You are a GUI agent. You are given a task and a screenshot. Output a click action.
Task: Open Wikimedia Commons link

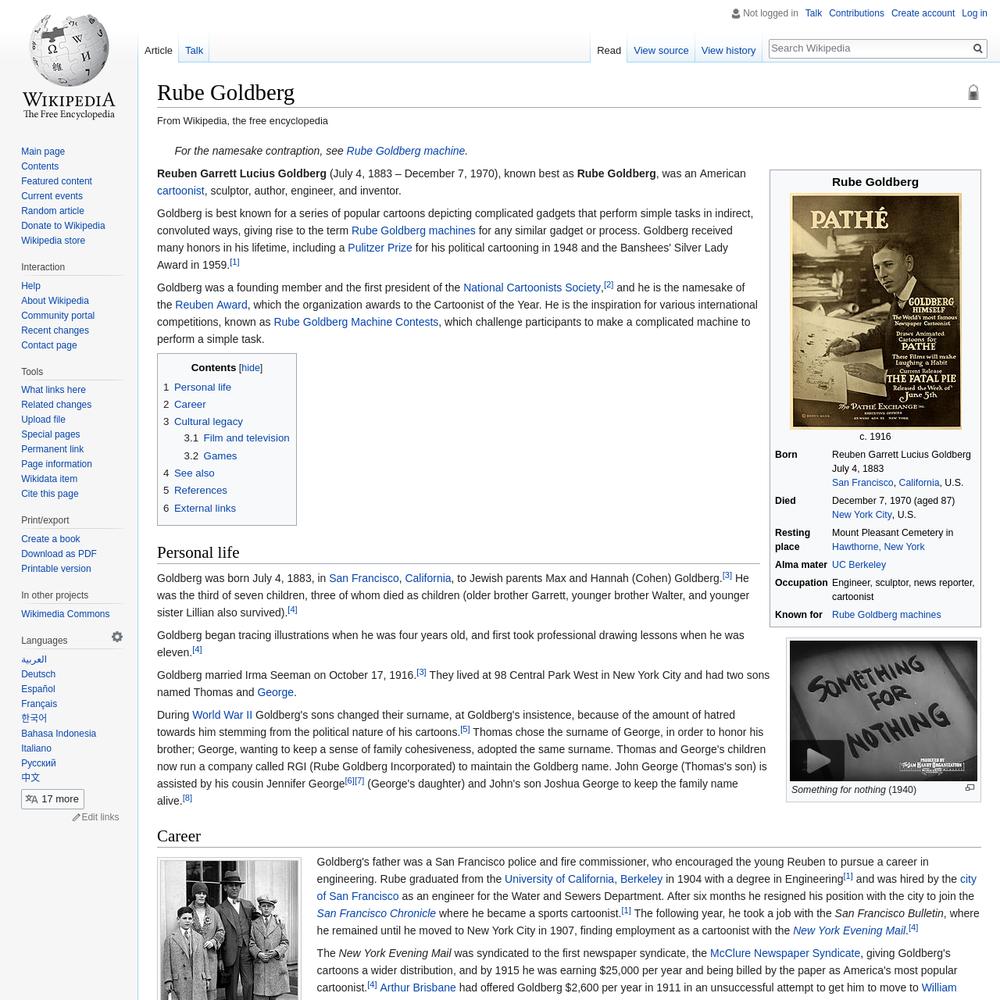pos(65,614)
